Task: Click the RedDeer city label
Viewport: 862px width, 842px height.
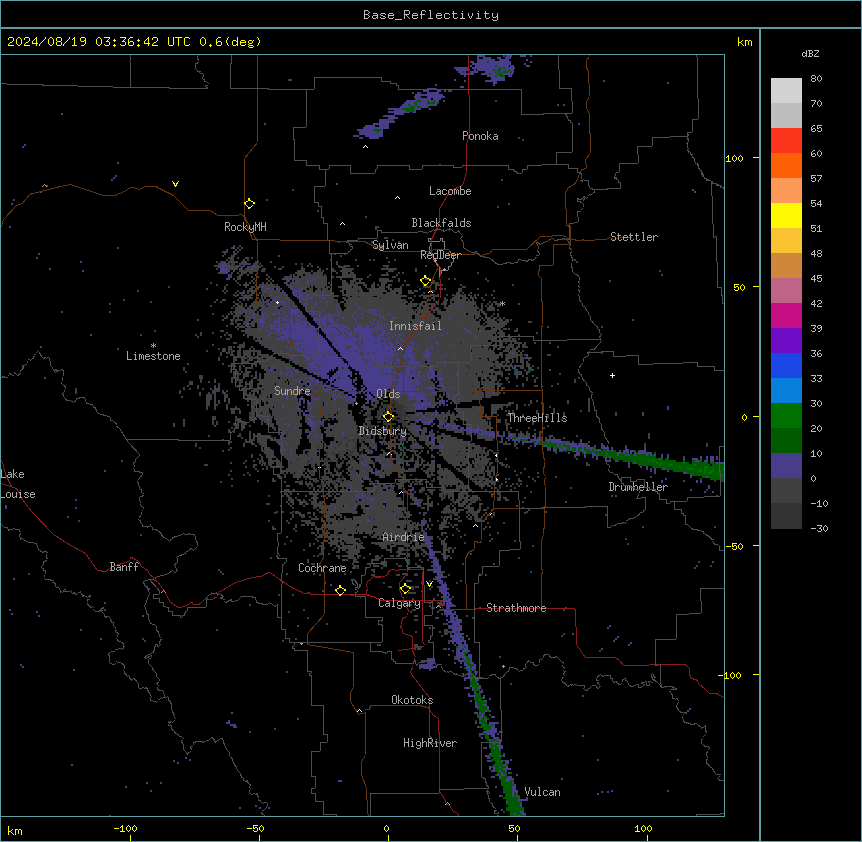Action: tap(440, 255)
